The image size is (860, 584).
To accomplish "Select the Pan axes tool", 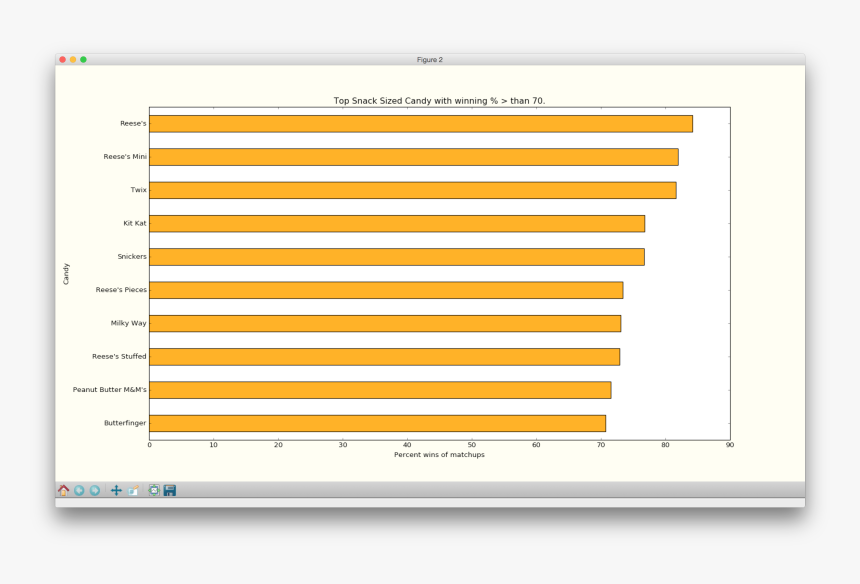I will pyautogui.click(x=116, y=490).
